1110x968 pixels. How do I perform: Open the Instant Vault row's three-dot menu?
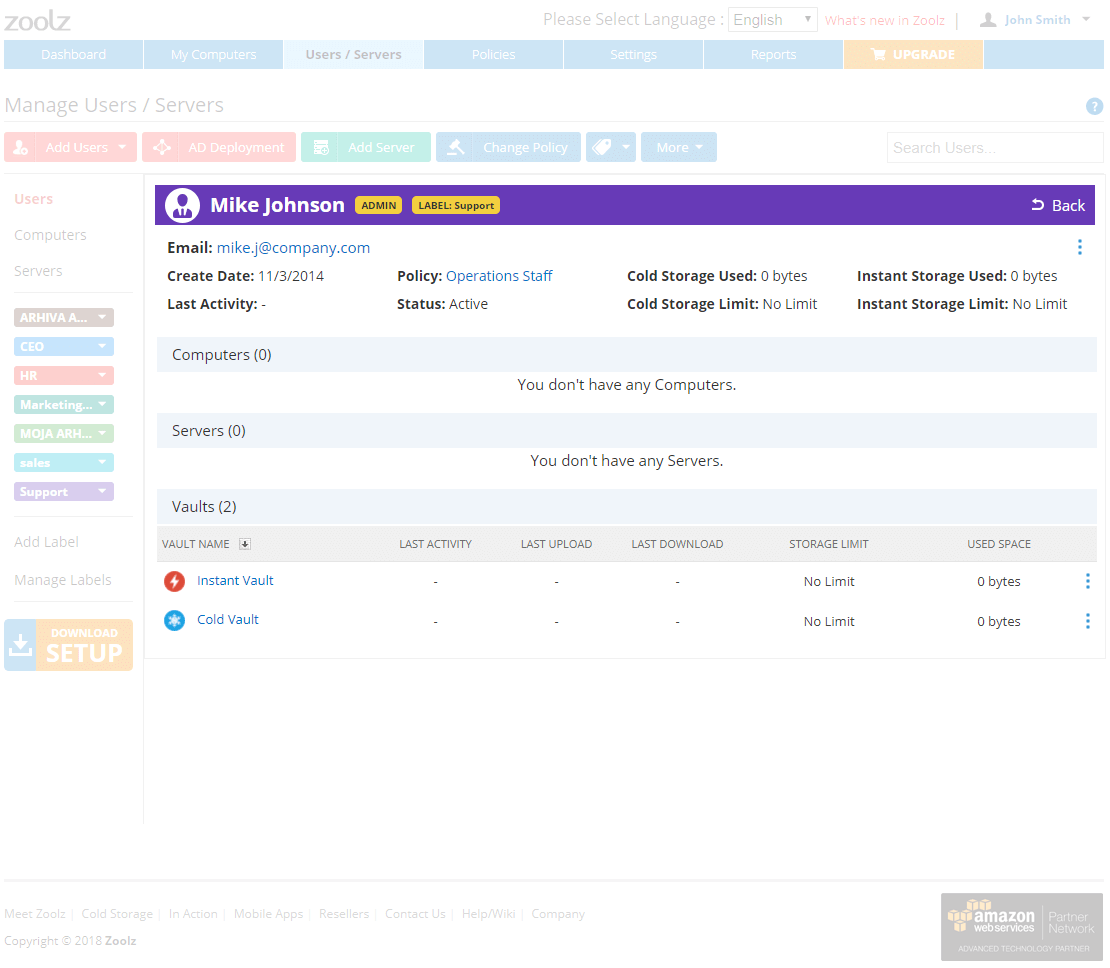1087,581
